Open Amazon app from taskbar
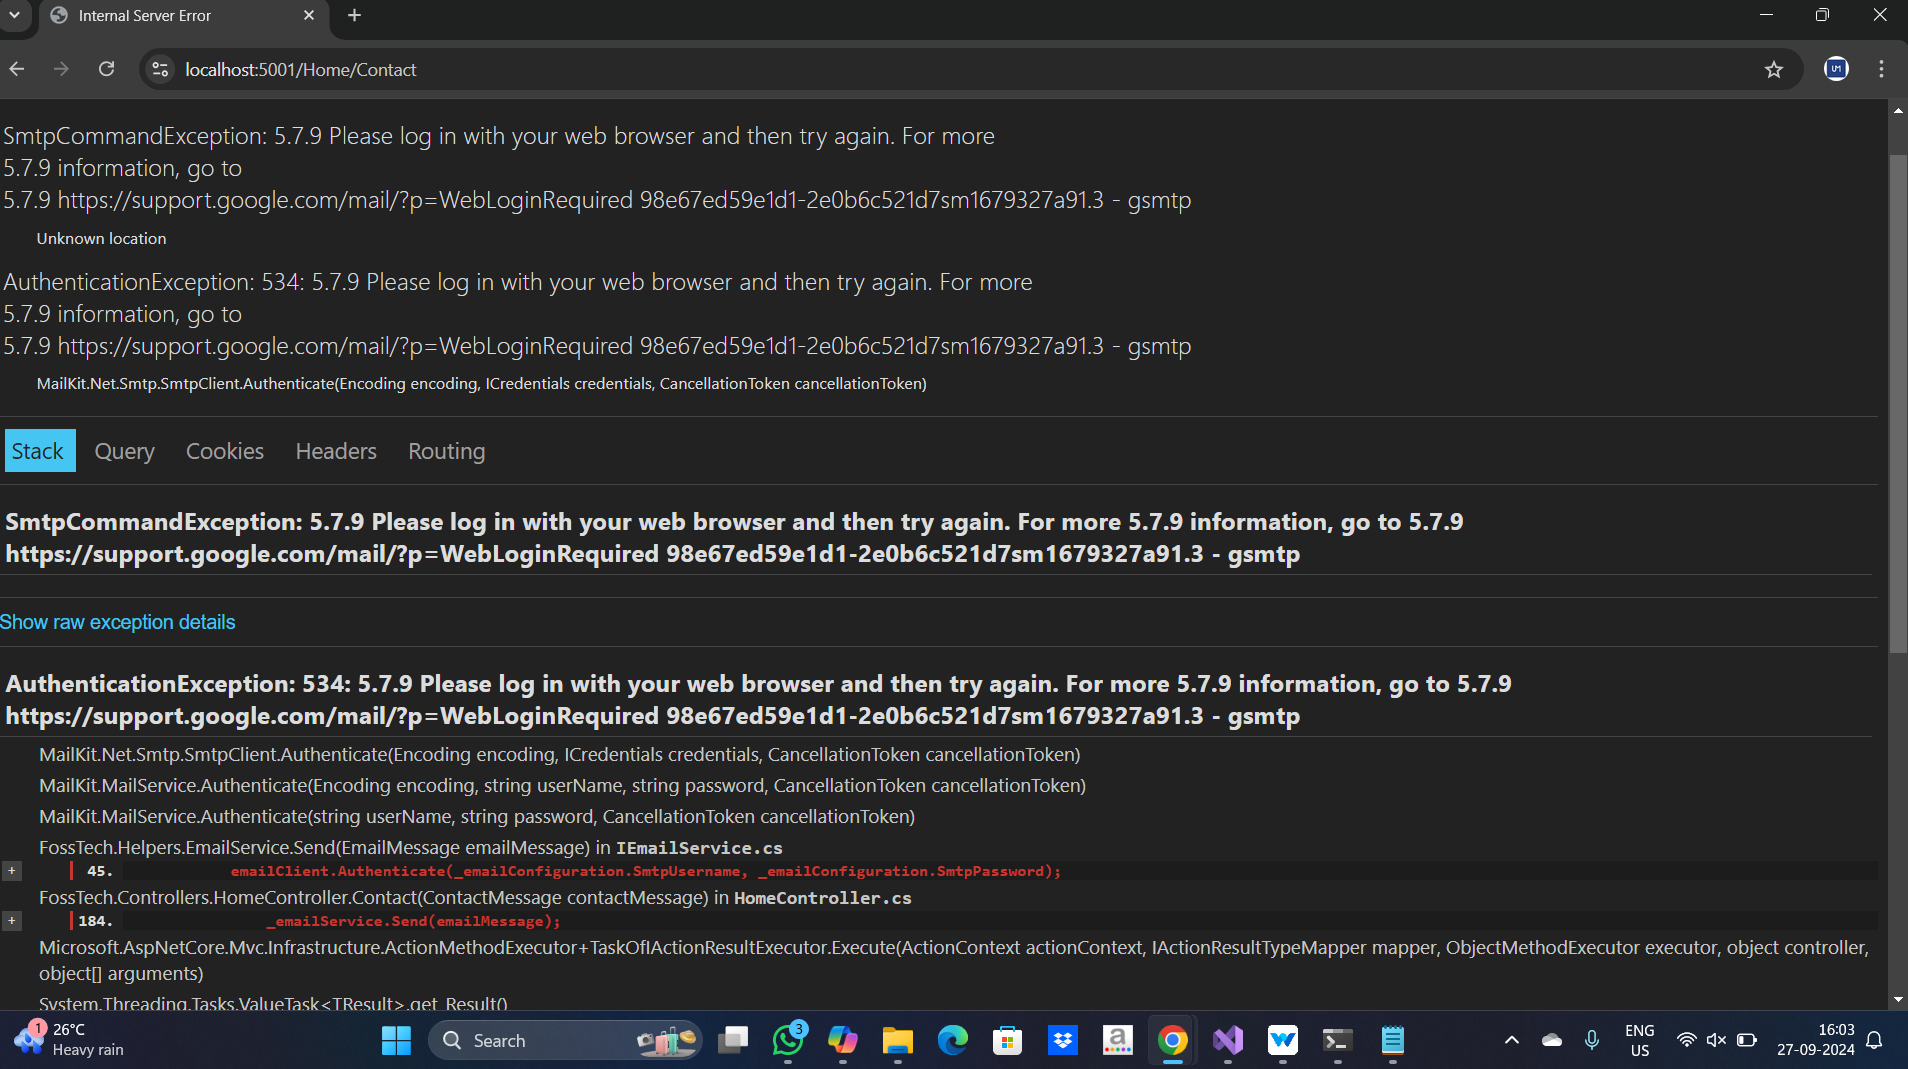Viewport: 1908px width, 1069px height. (1117, 1041)
